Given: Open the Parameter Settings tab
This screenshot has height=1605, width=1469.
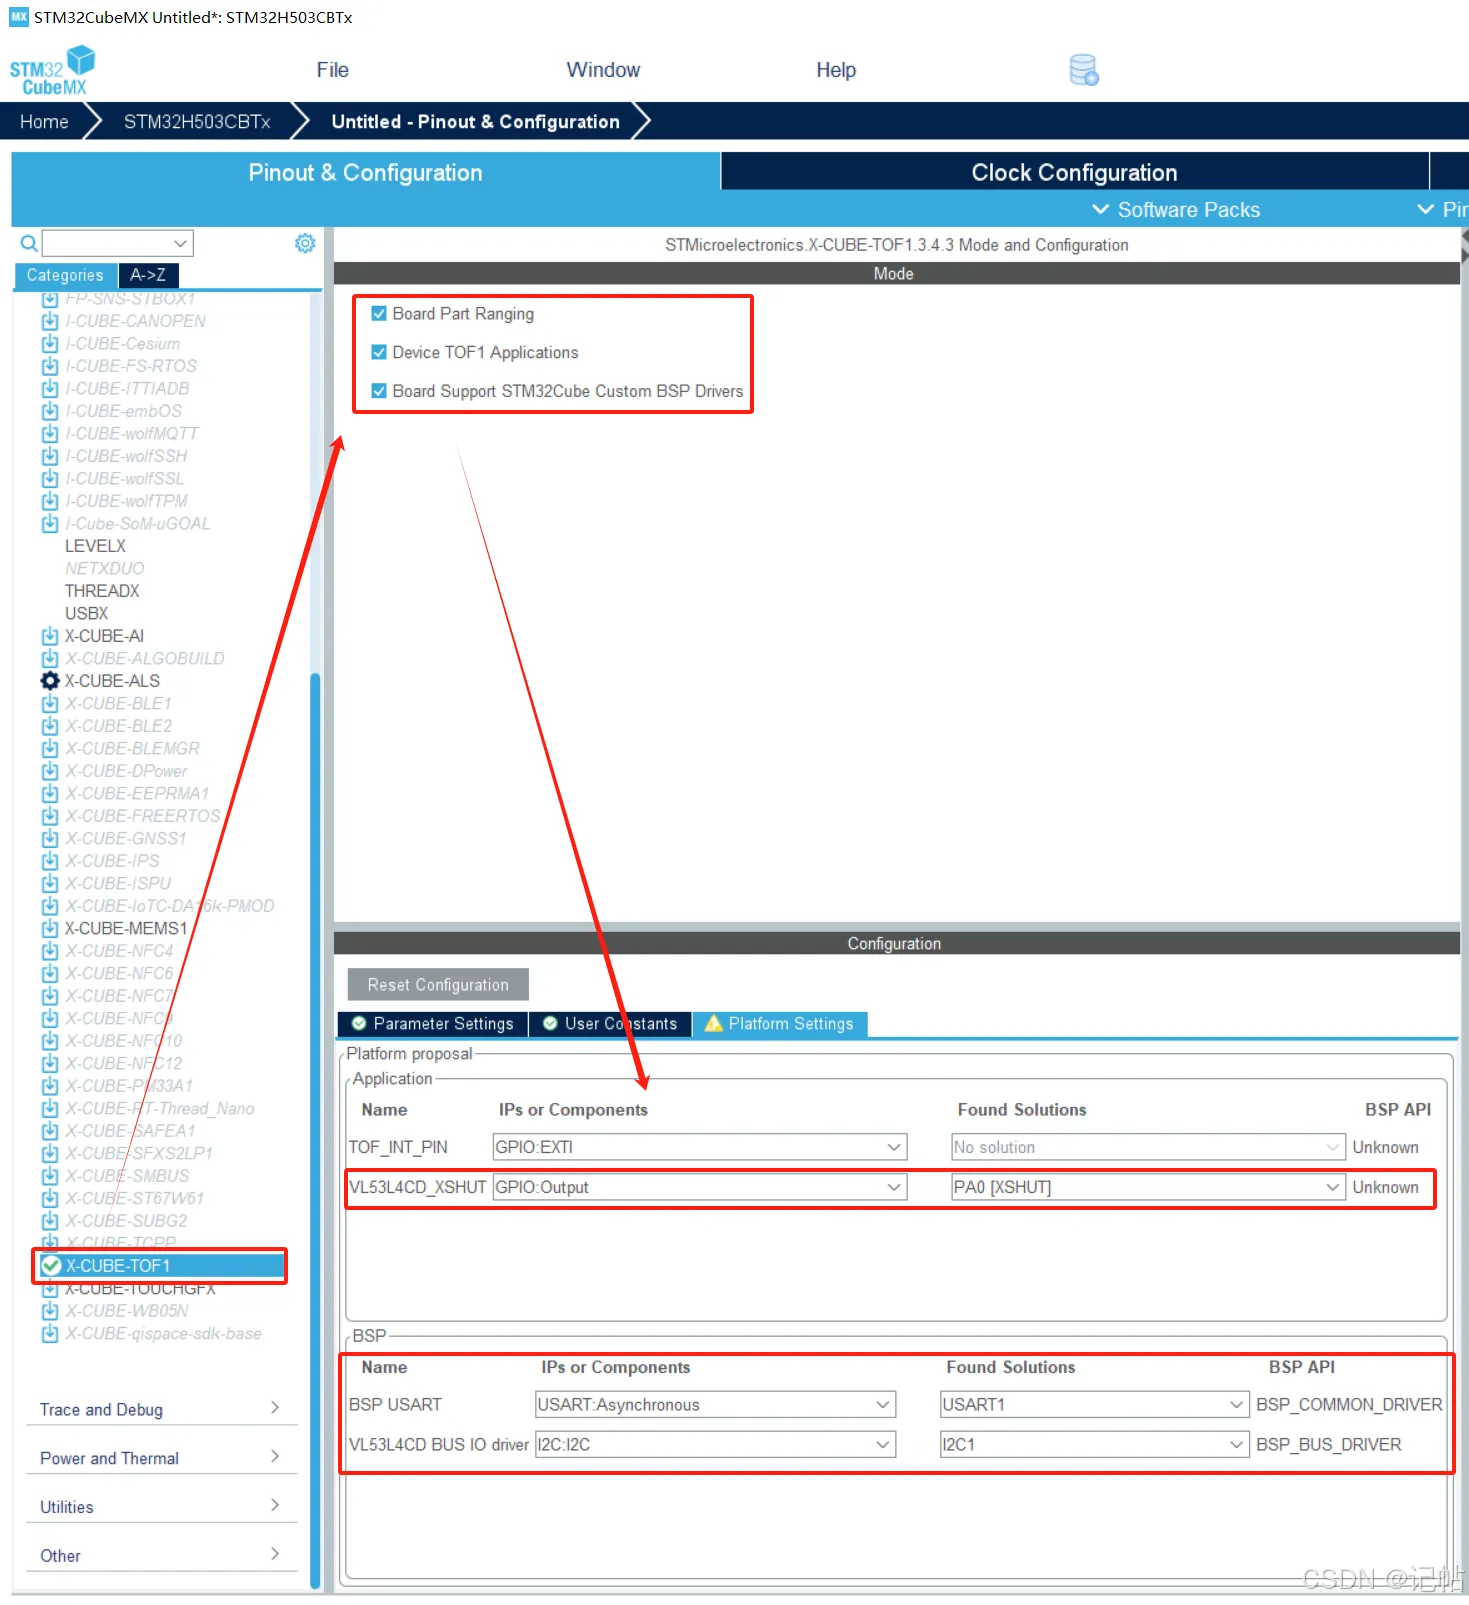Looking at the screenshot, I should pyautogui.click(x=433, y=1024).
